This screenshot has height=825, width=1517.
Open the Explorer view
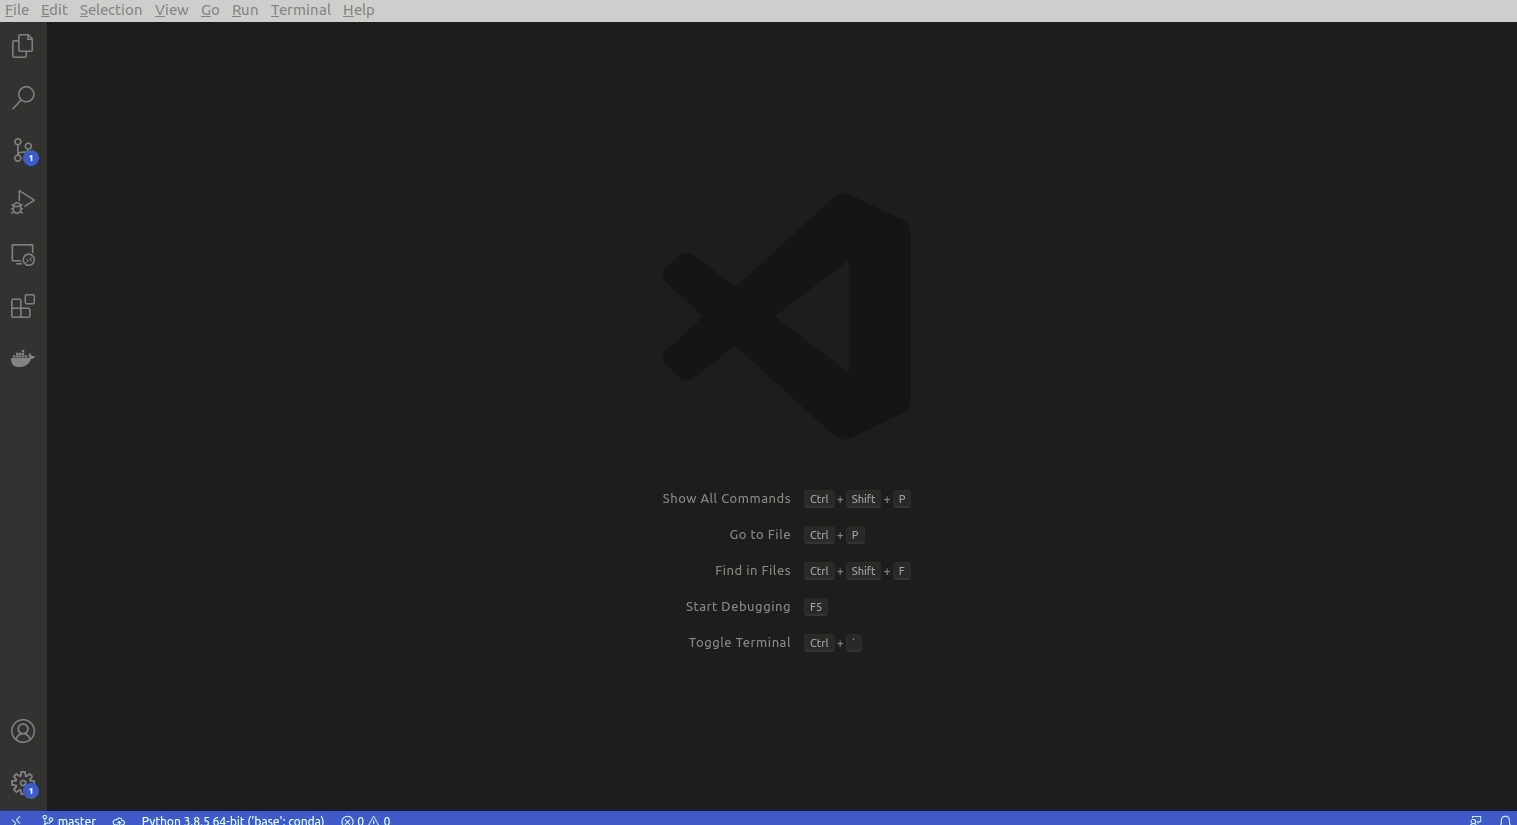tap(23, 46)
